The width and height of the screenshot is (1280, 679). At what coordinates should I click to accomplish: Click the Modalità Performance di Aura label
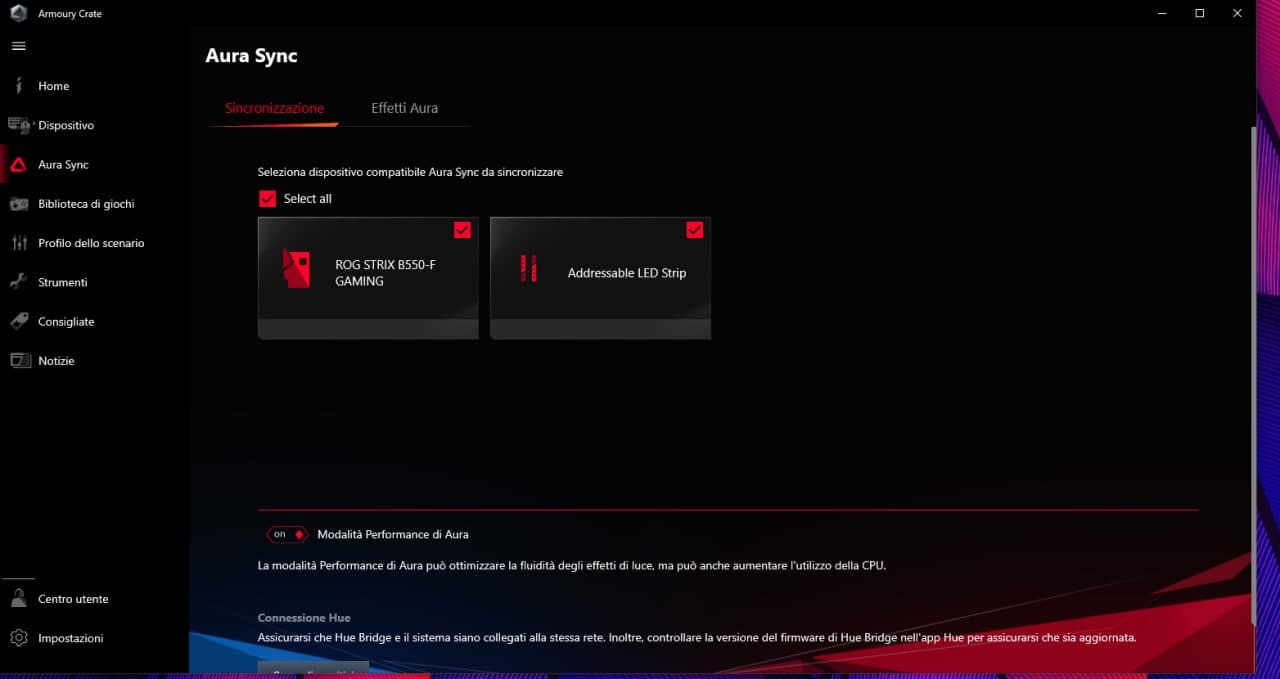pyautogui.click(x=393, y=535)
